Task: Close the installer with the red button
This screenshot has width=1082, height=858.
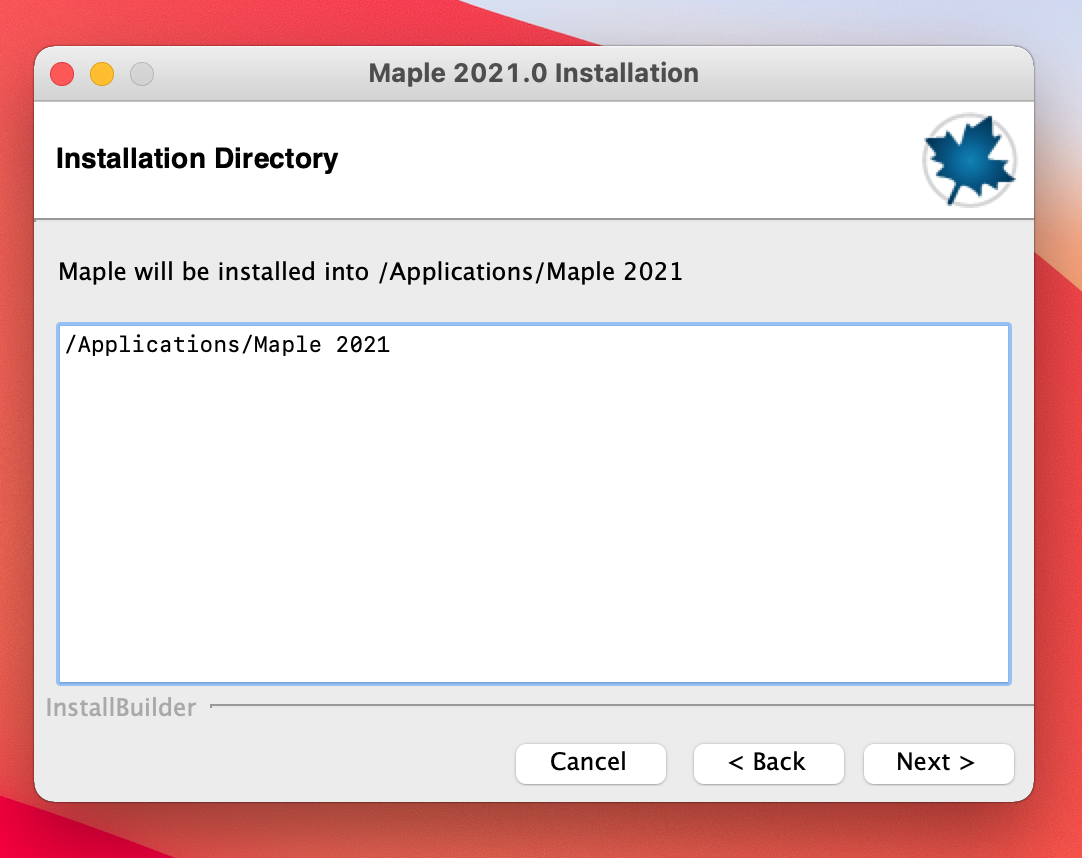Action: click(62, 74)
